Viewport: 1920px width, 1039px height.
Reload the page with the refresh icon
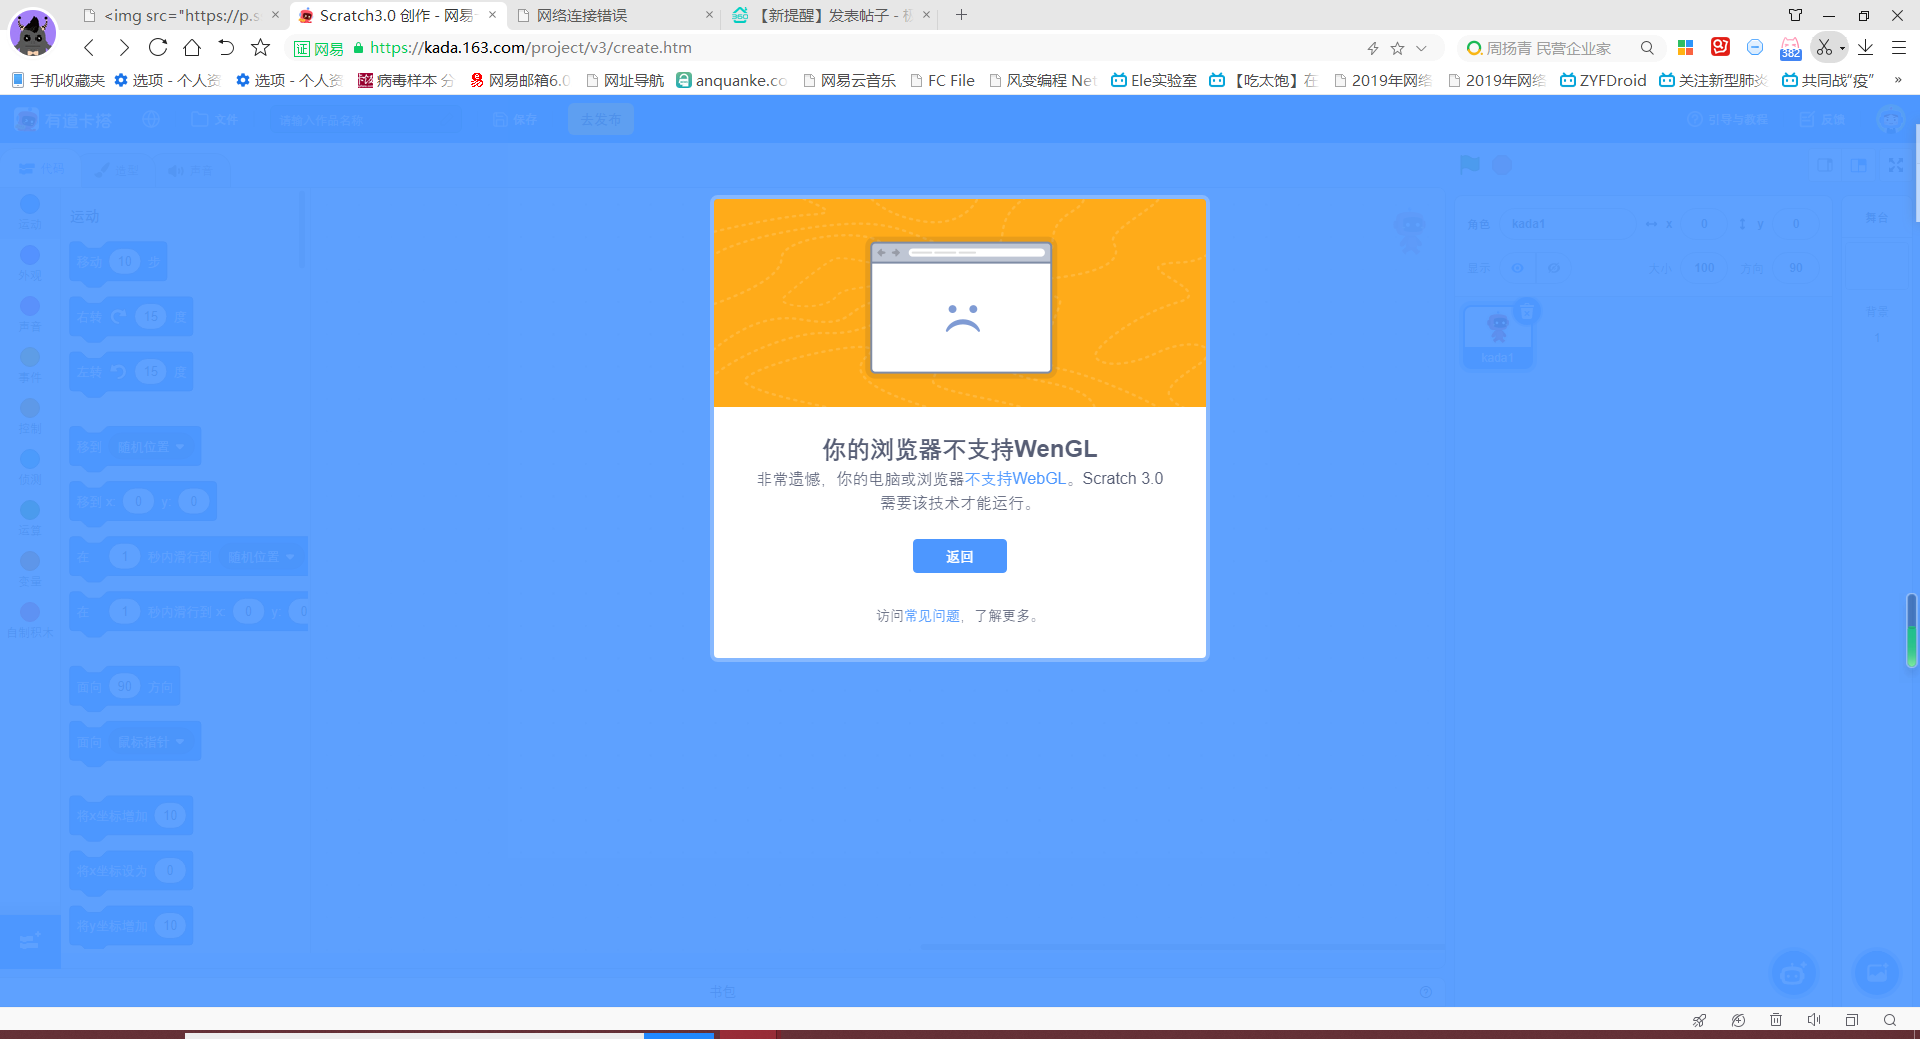pyautogui.click(x=158, y=47)
